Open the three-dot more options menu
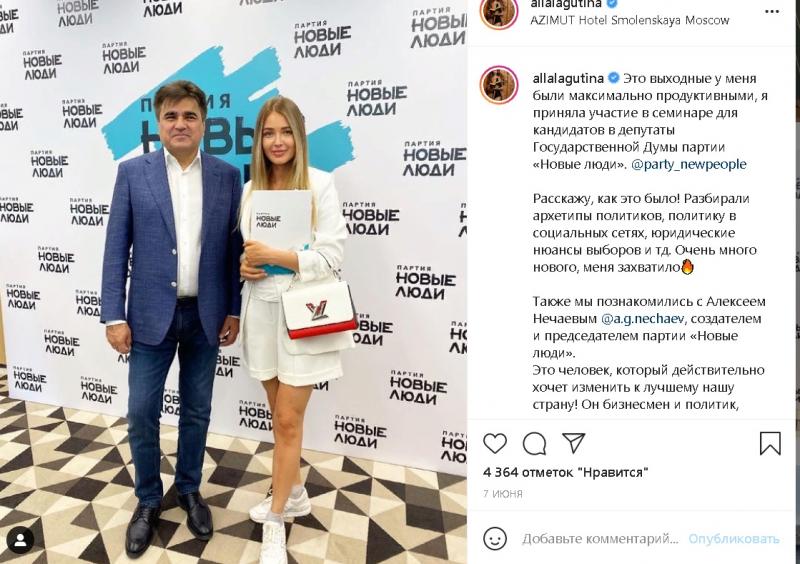 pyautogui.click(x=771, y=12)
